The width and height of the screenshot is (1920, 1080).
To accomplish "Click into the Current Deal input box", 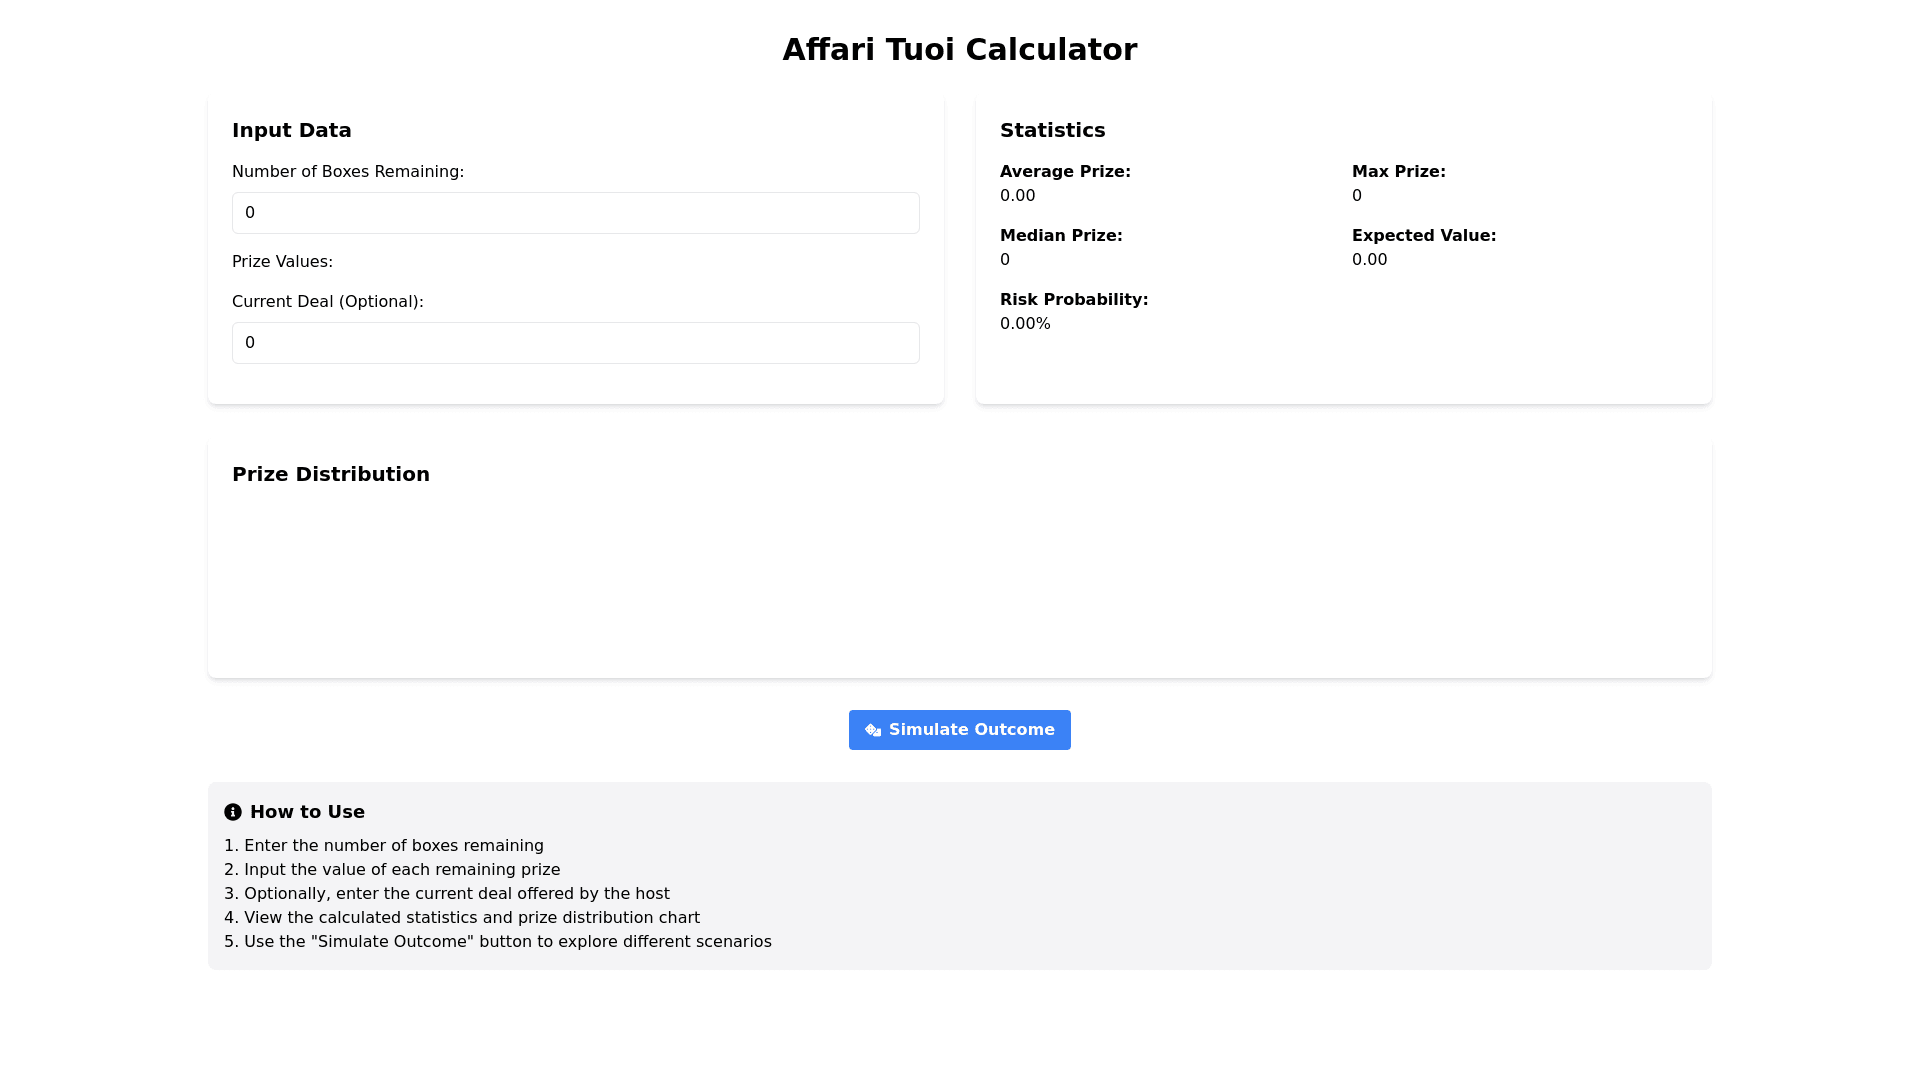I will pos(575,343).
